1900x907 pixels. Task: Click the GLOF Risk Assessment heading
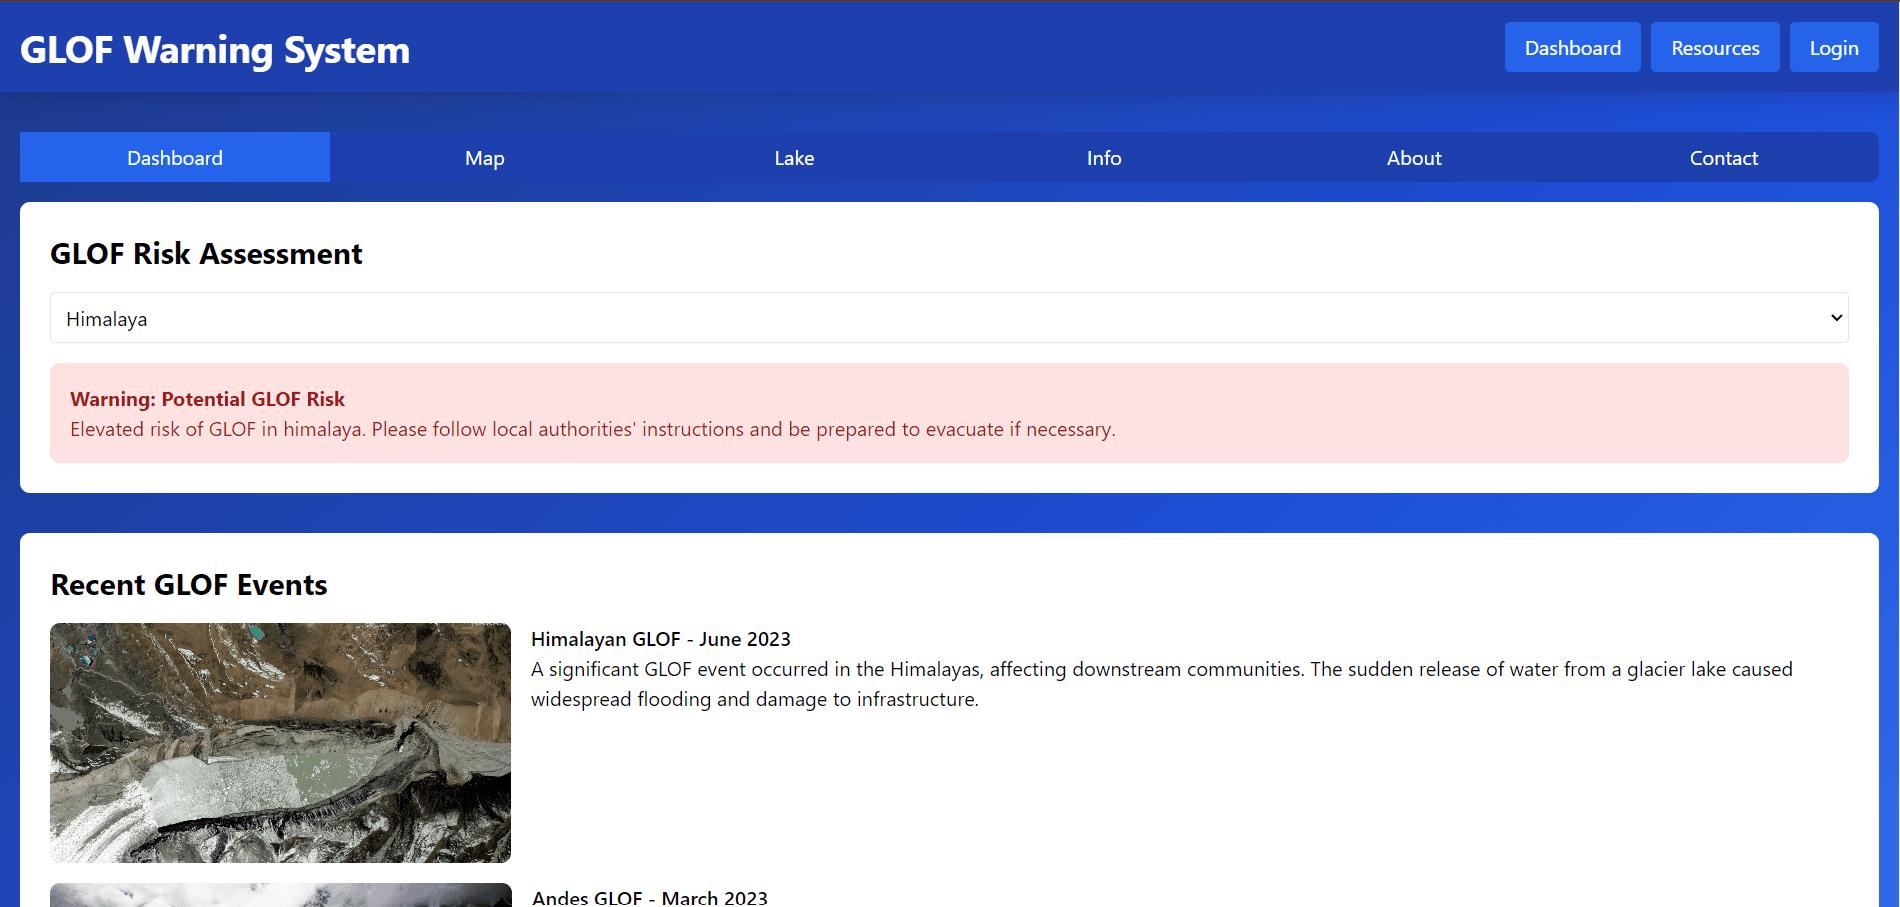pos(206,254)
